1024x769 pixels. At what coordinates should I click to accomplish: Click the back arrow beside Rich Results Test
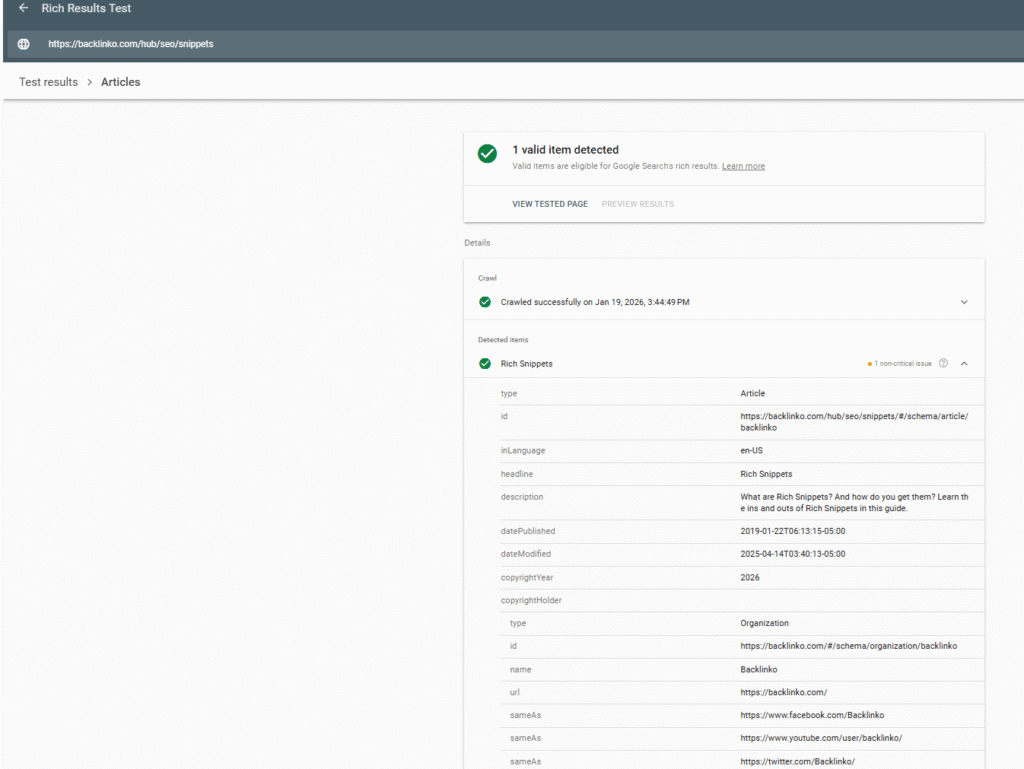tap(23, 8)
